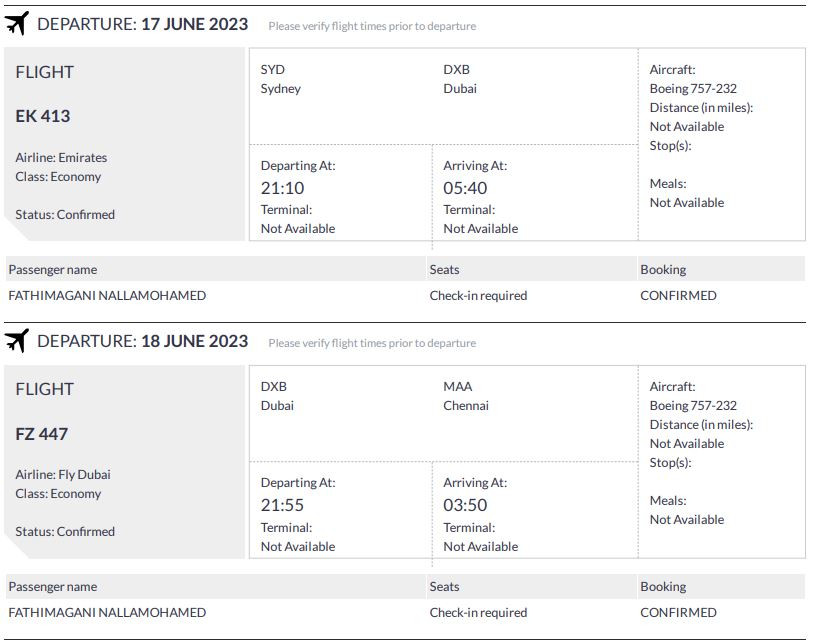The width and height of the screenshot is (815, 642).
Task: Click the Status: Confirmed text for Emirates flight
Action: pos(65,215)
